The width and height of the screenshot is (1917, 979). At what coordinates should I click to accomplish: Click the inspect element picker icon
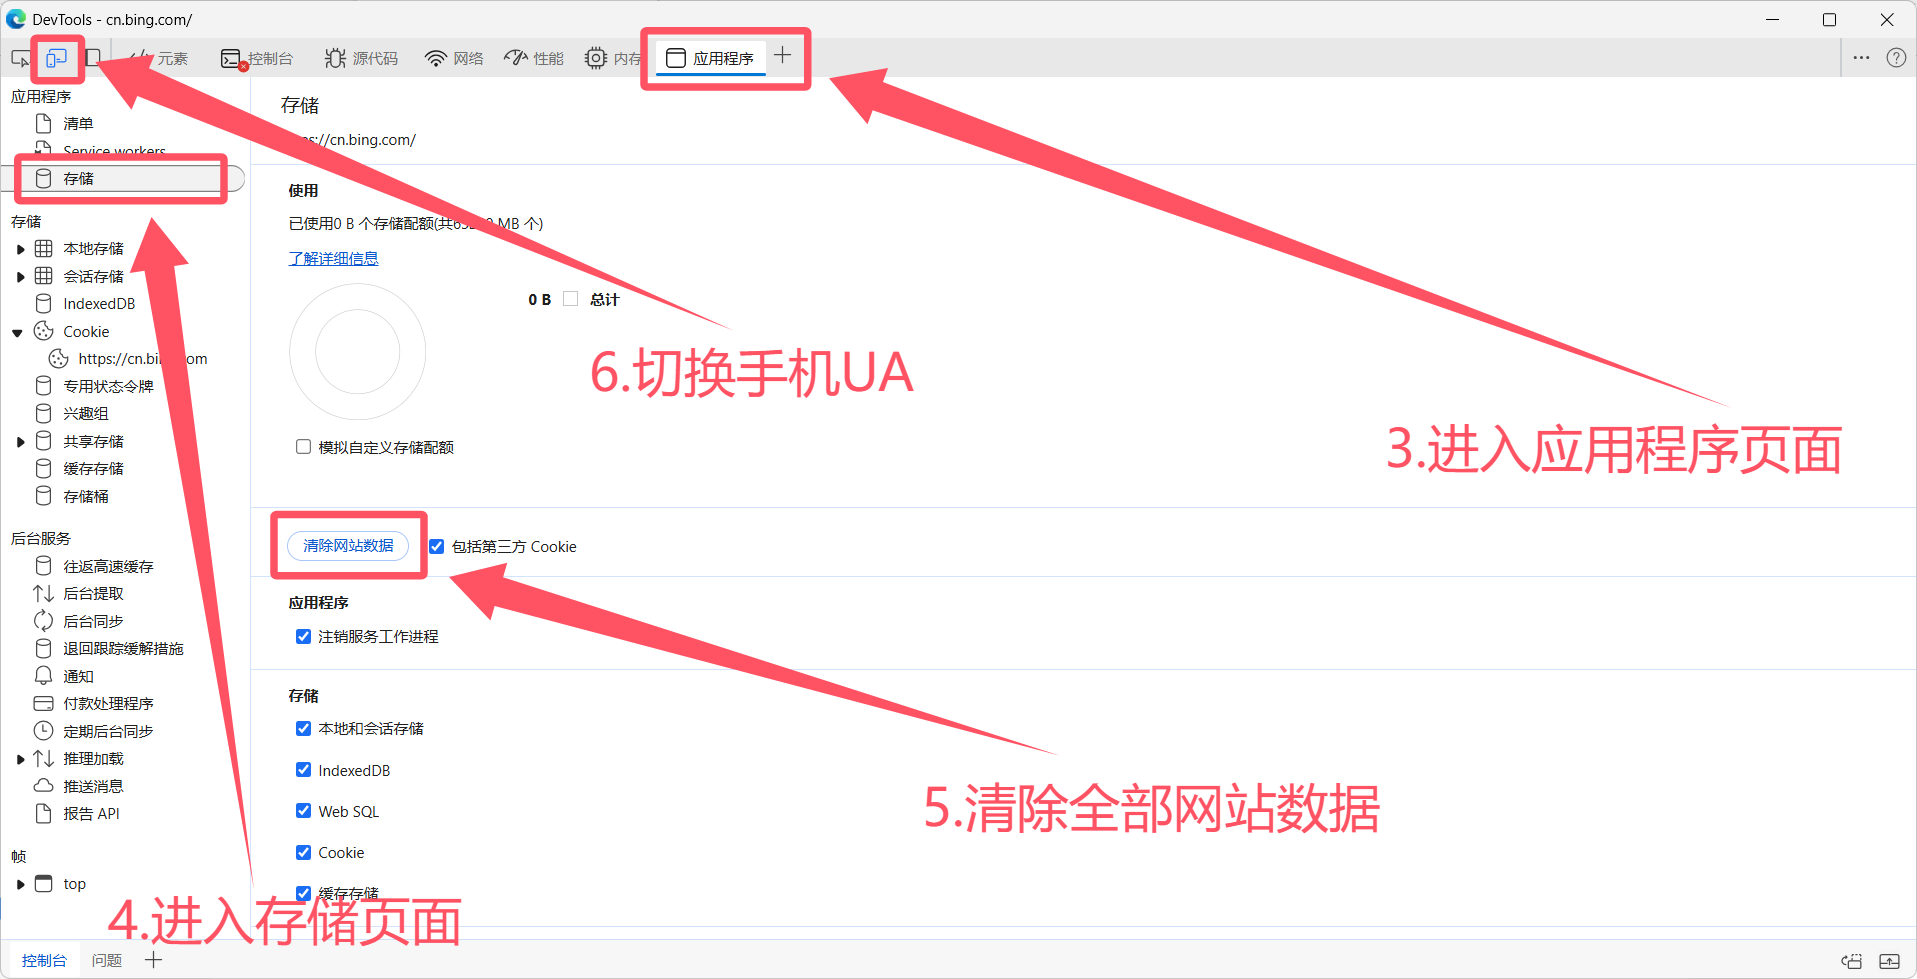[20, 58]
